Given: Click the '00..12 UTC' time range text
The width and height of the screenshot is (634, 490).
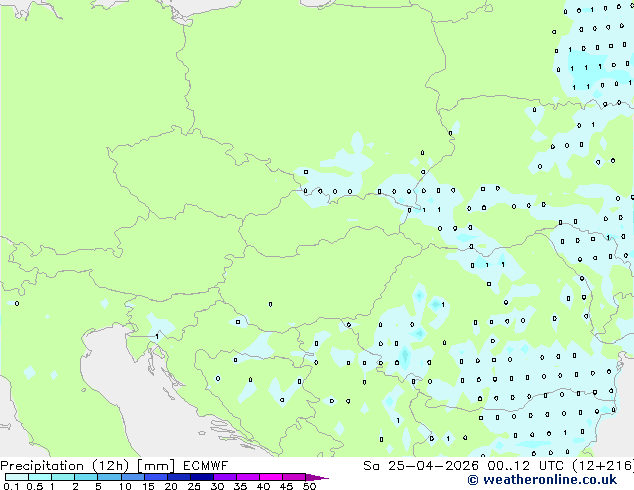Looking at the screenshot, I should (525, 466).
